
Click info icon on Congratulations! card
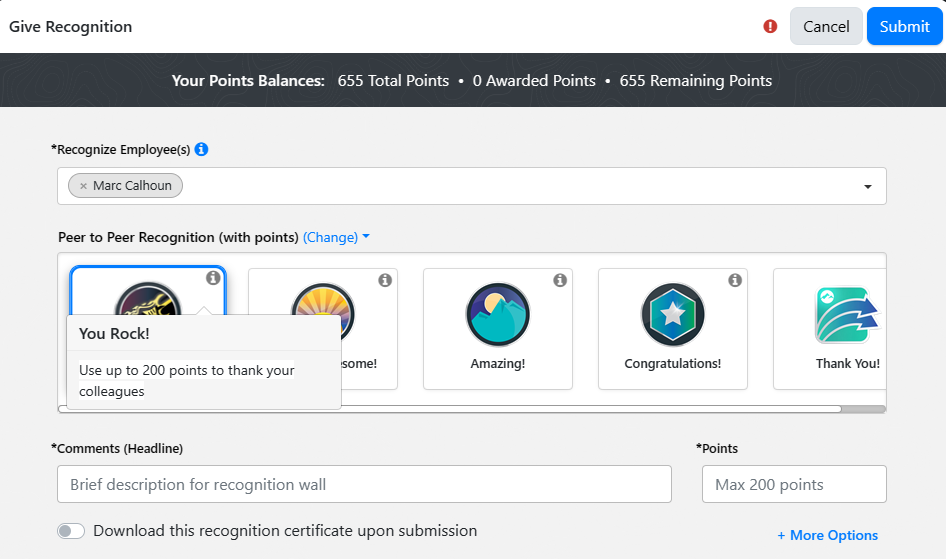(x=735, y=280)
